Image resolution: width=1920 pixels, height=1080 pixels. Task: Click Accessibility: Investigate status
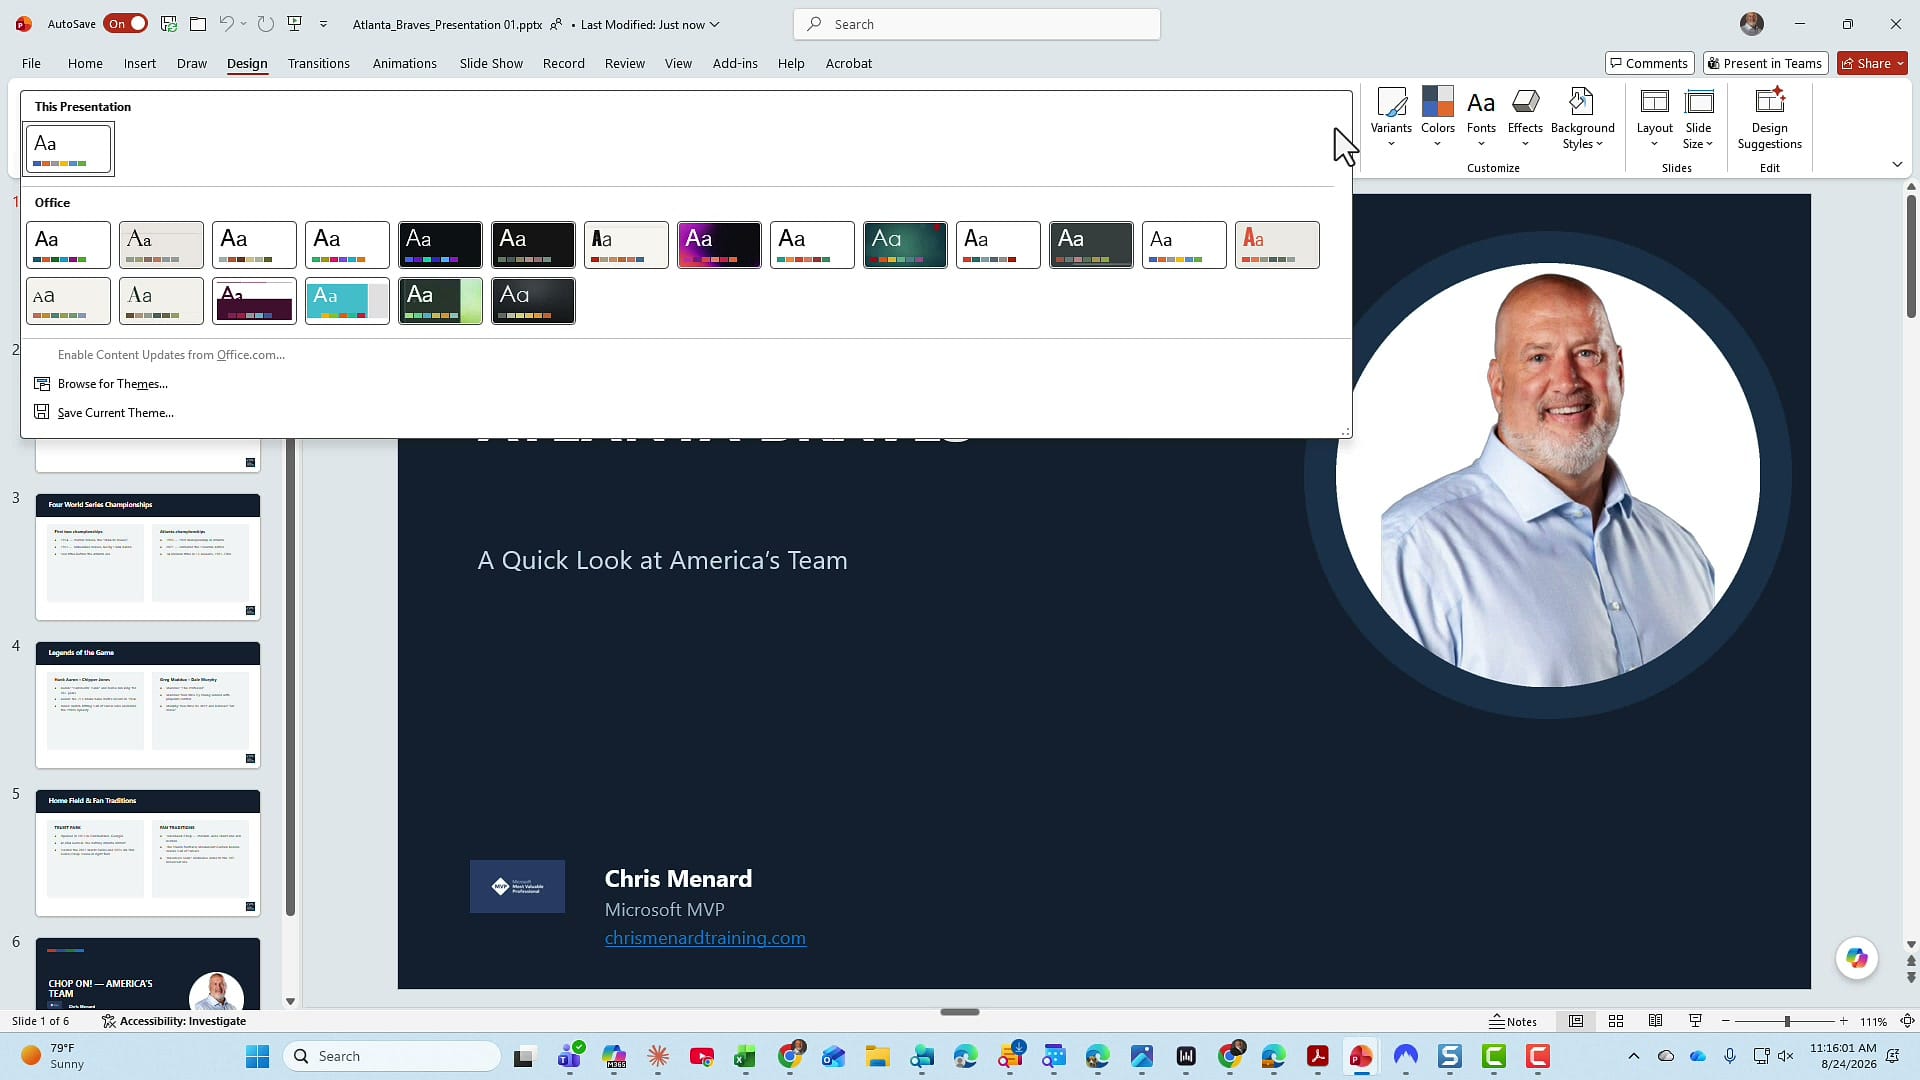click(174, 1021)
